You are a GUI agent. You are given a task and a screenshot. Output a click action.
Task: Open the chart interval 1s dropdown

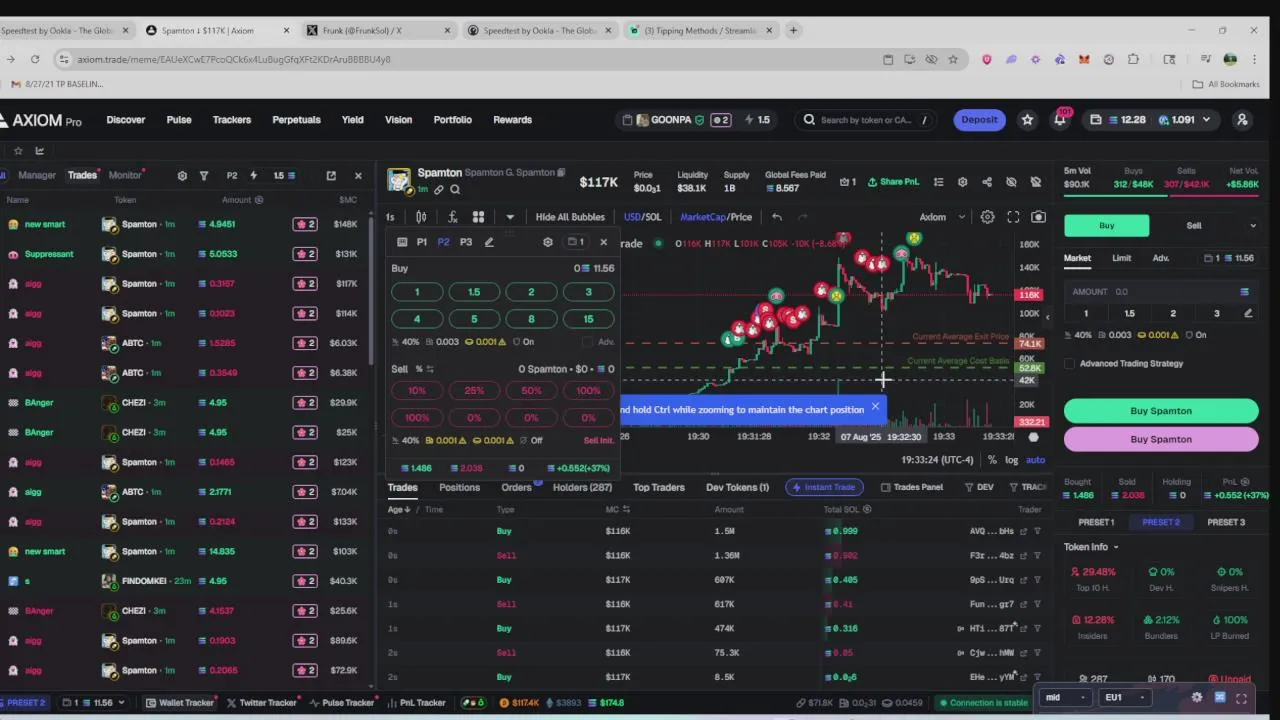[390, 217]
